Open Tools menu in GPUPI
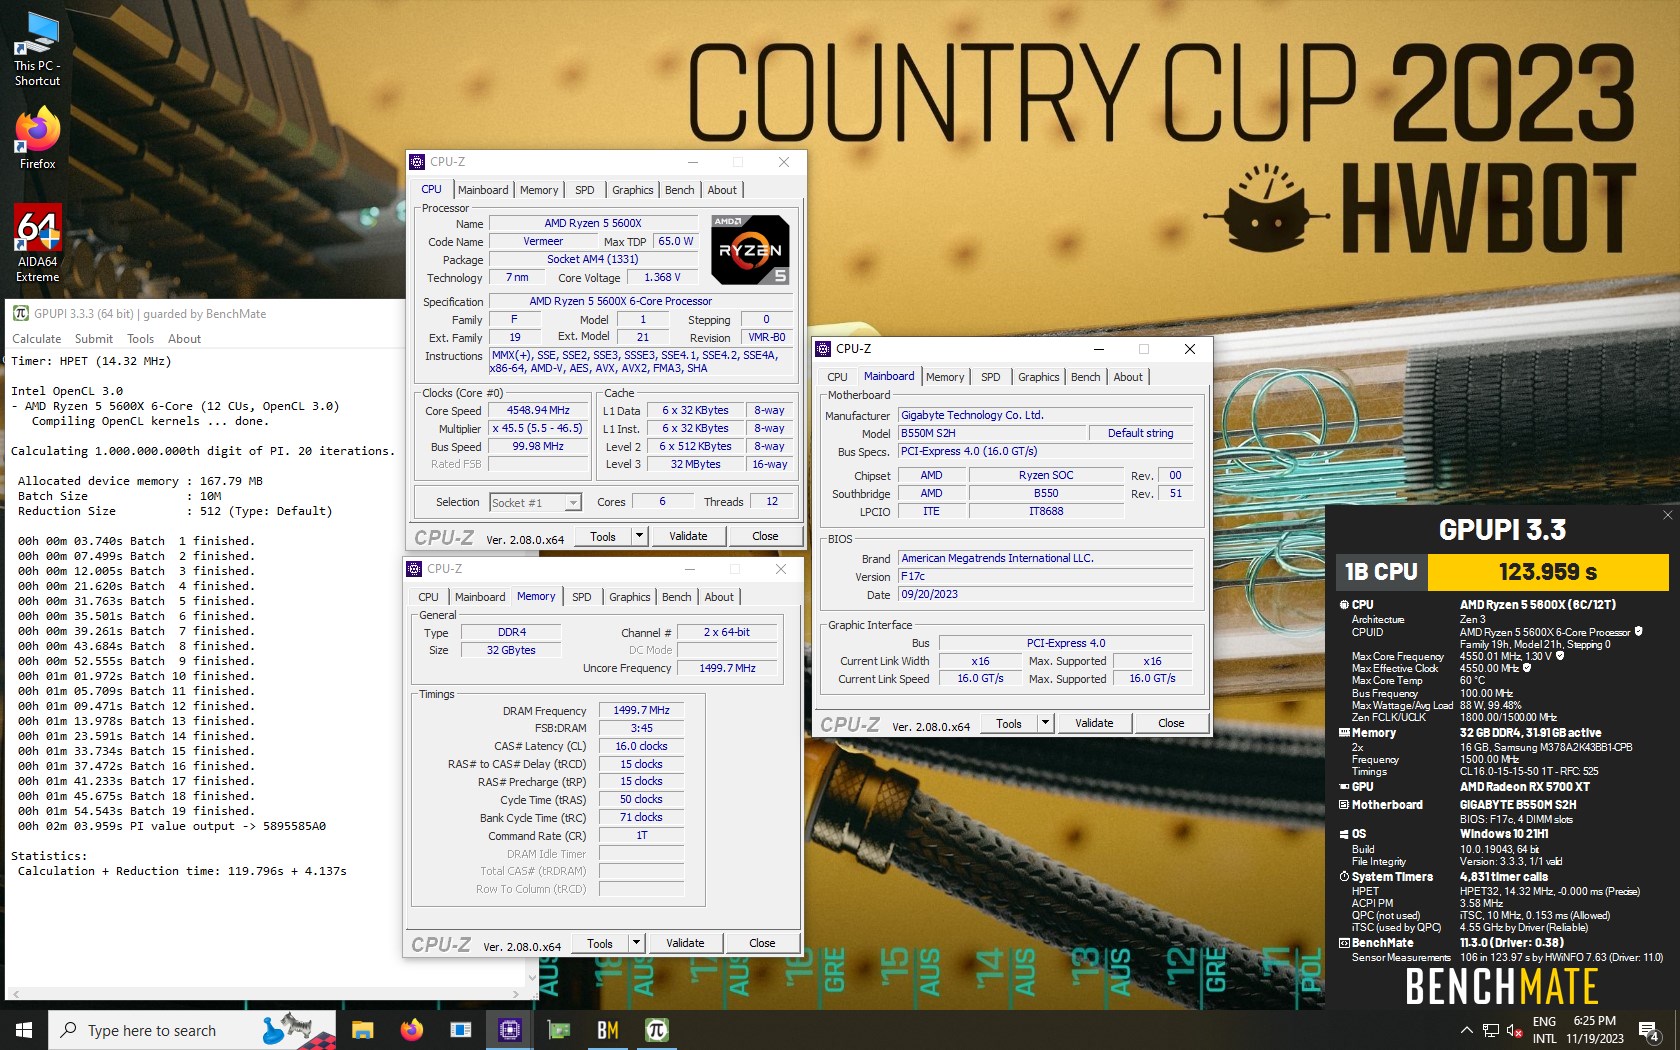The image size is (1680, 1050). point(141,339)
